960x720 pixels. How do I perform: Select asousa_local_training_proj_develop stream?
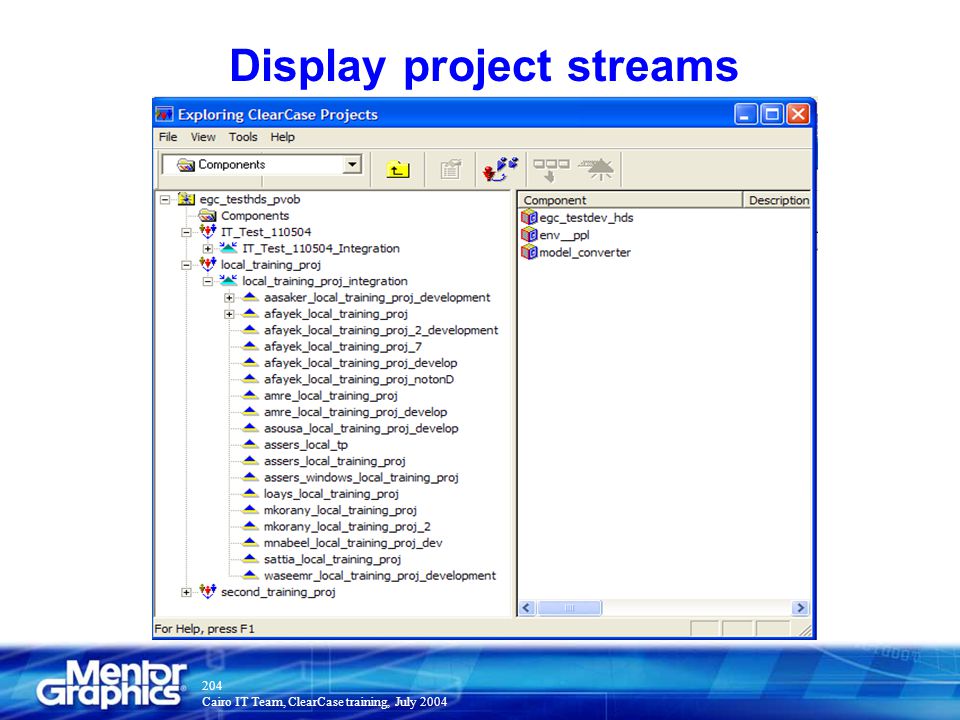(361, 428)
